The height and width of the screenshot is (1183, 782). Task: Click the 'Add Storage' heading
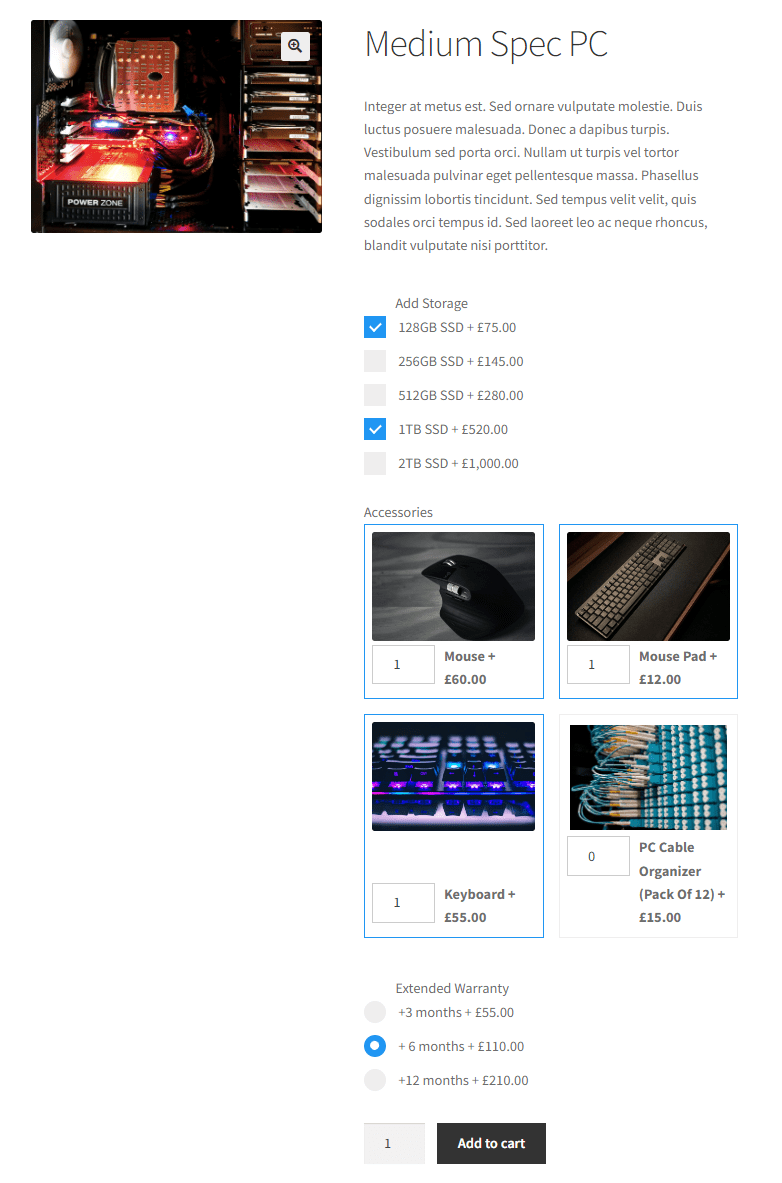432,303
